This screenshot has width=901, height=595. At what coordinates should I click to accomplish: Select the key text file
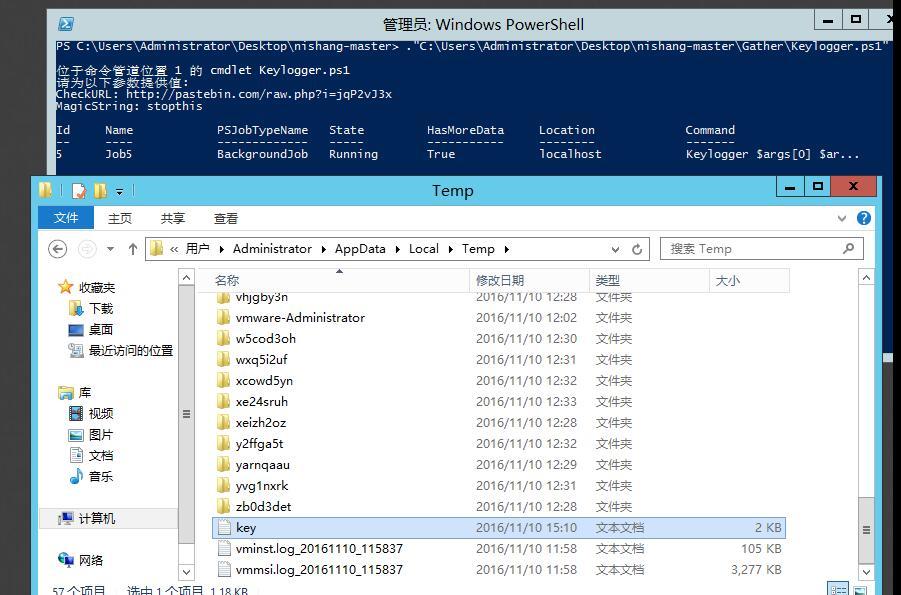point(499,528)
